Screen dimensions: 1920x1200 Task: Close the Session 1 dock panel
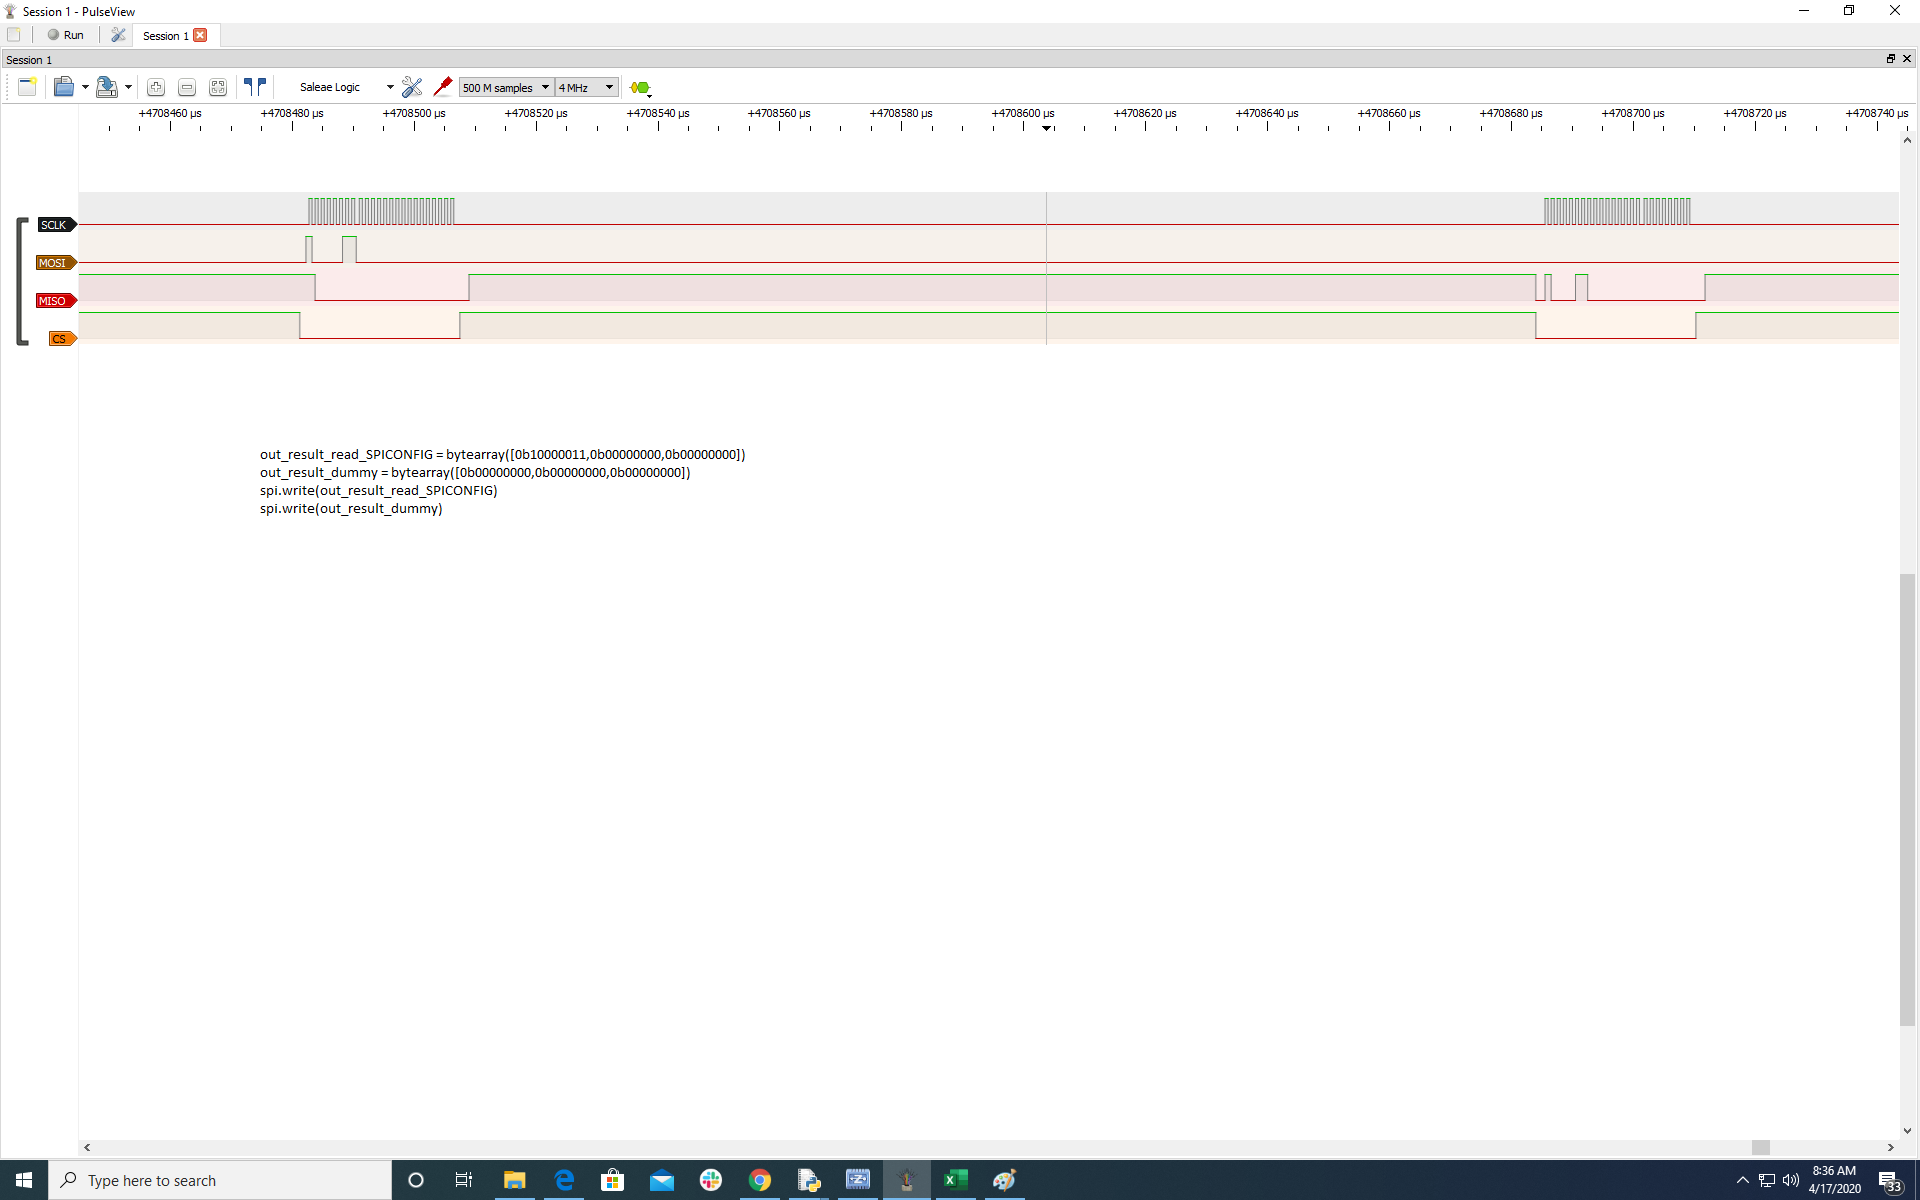(x=1907, y=59)
